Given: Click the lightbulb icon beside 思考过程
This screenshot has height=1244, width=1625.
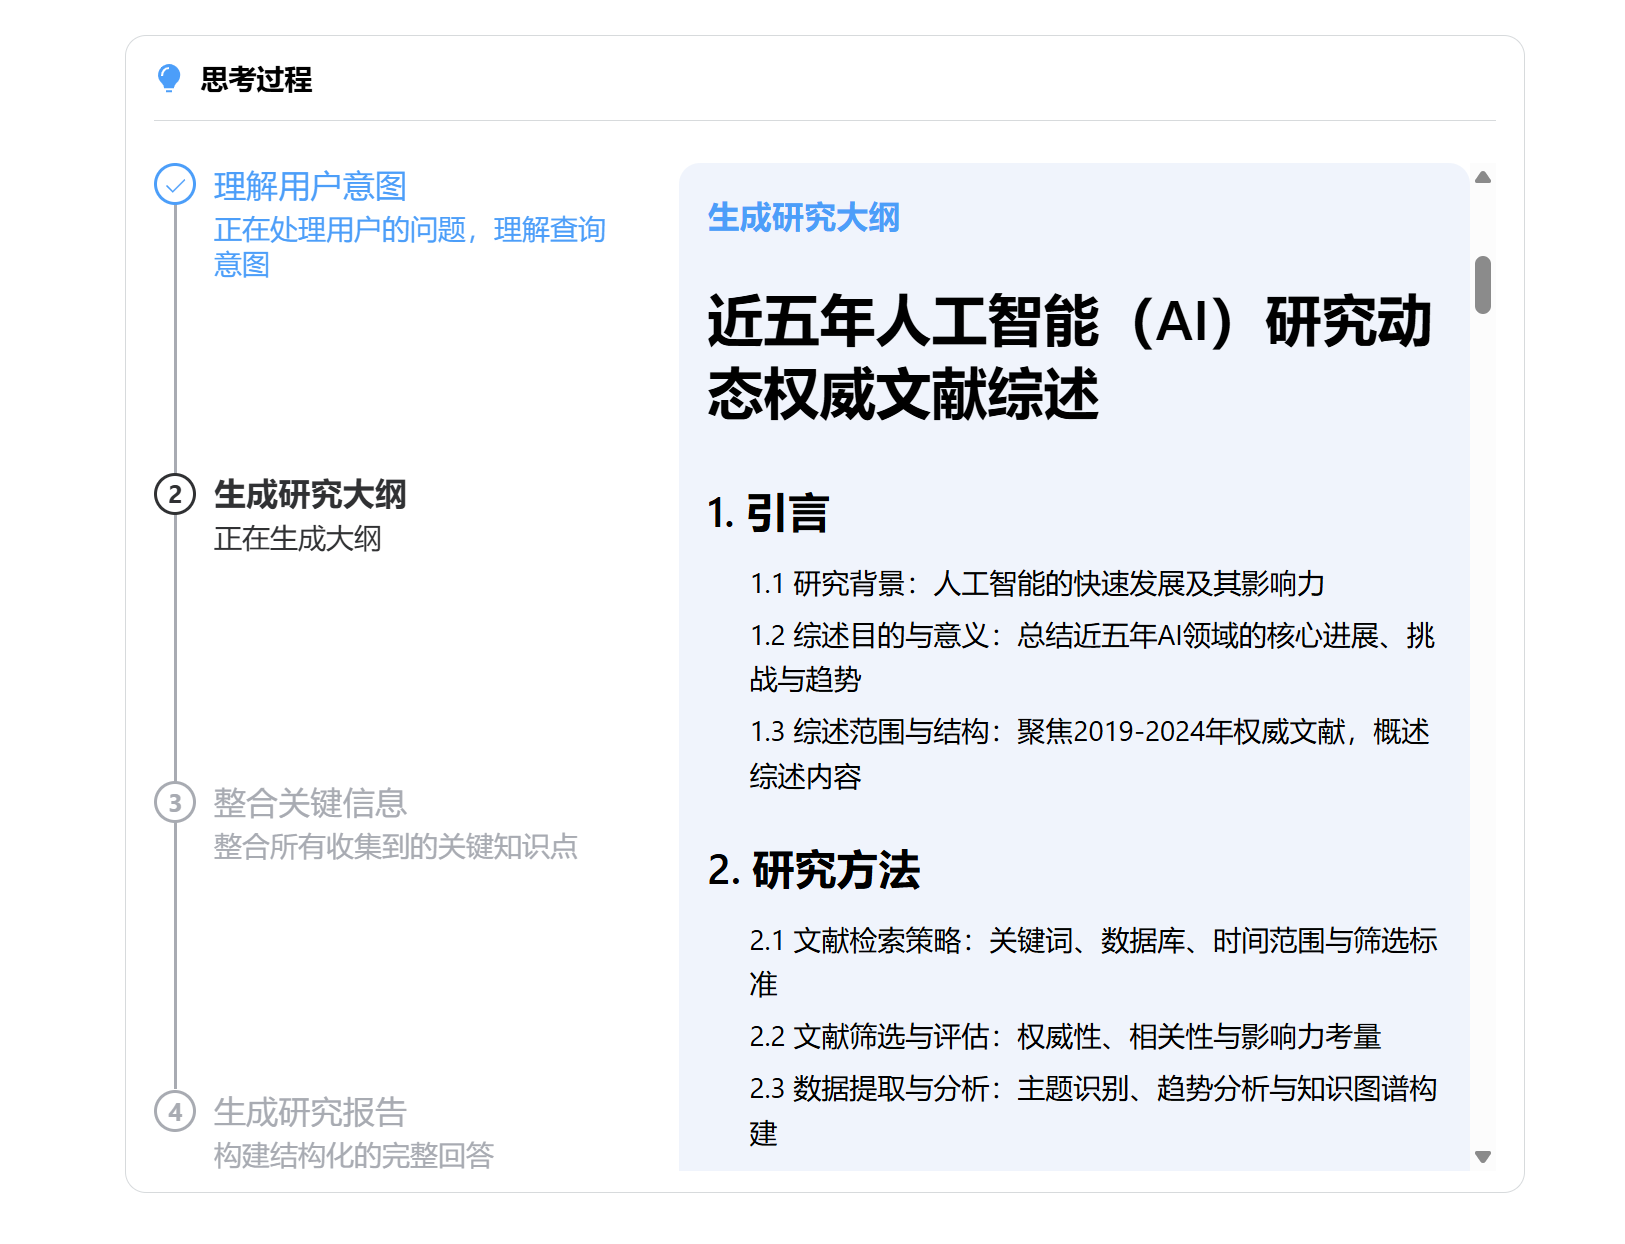Looking at the screenshot, I should [x=169, y=78].
